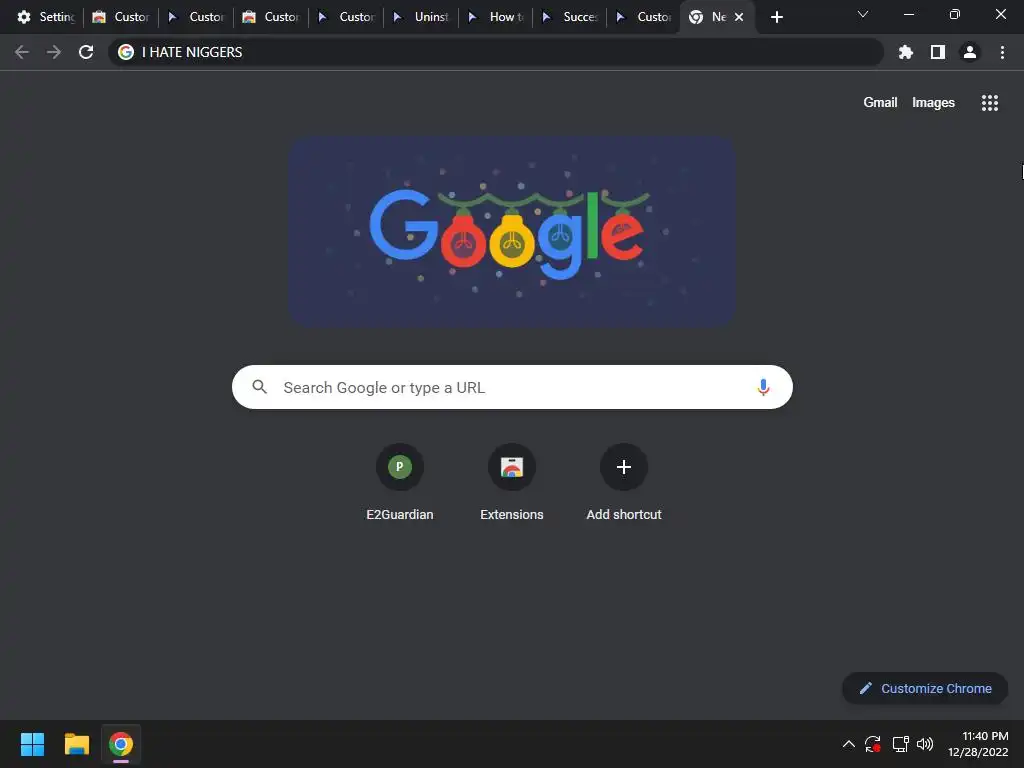
Task: Open the side panel from the toolbar
Action: click(937, 52)
